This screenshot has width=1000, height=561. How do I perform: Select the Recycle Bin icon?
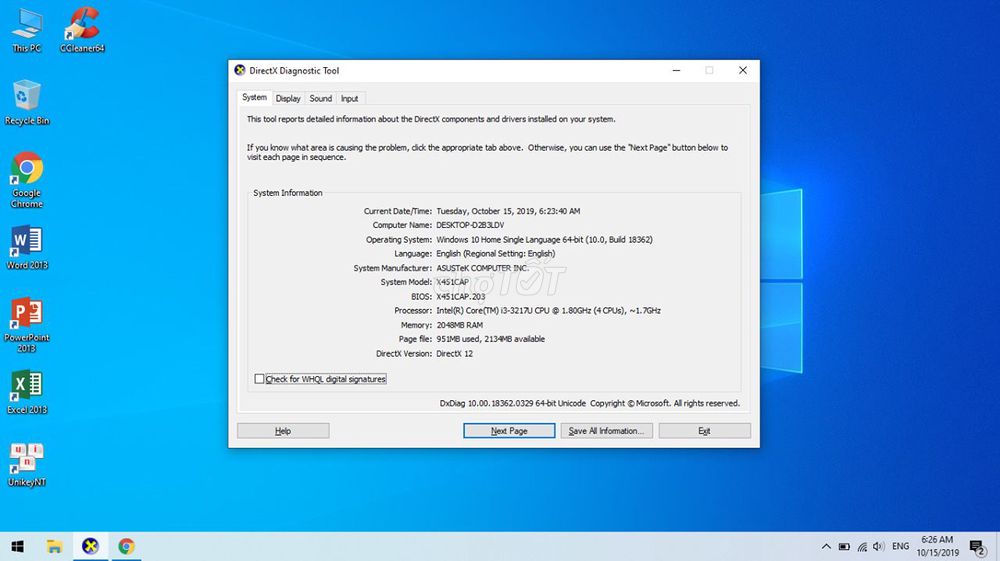coord(27,102)
